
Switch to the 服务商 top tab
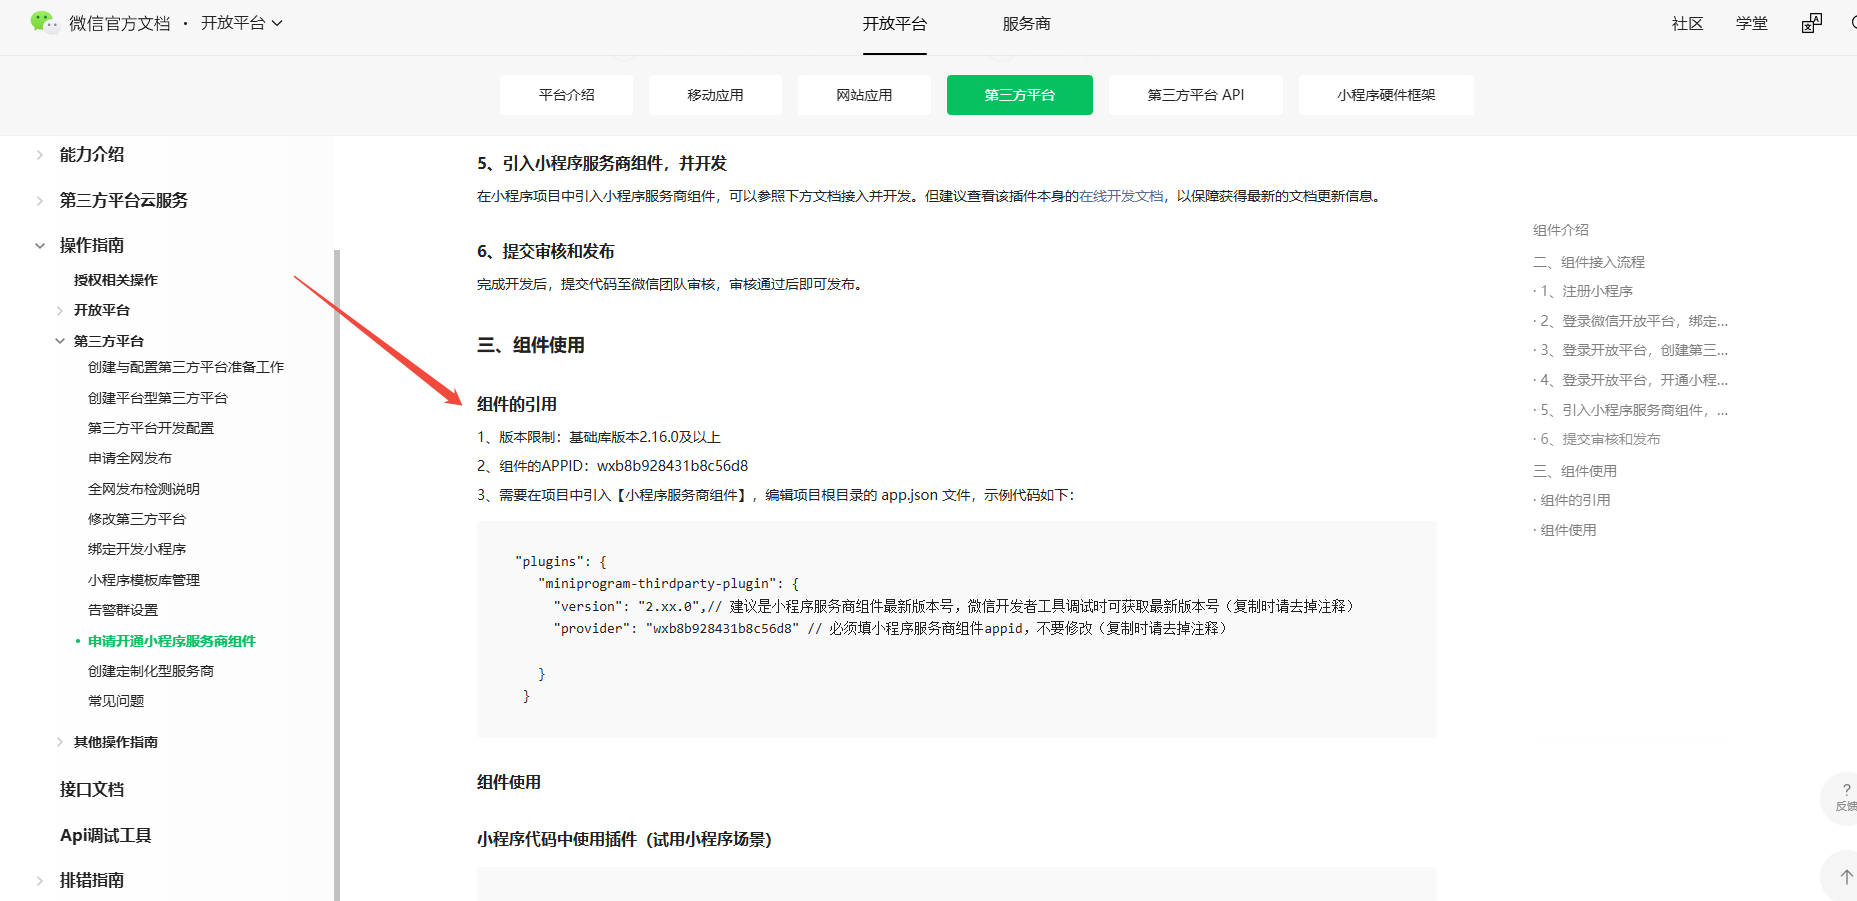[x=1026, y=24]
